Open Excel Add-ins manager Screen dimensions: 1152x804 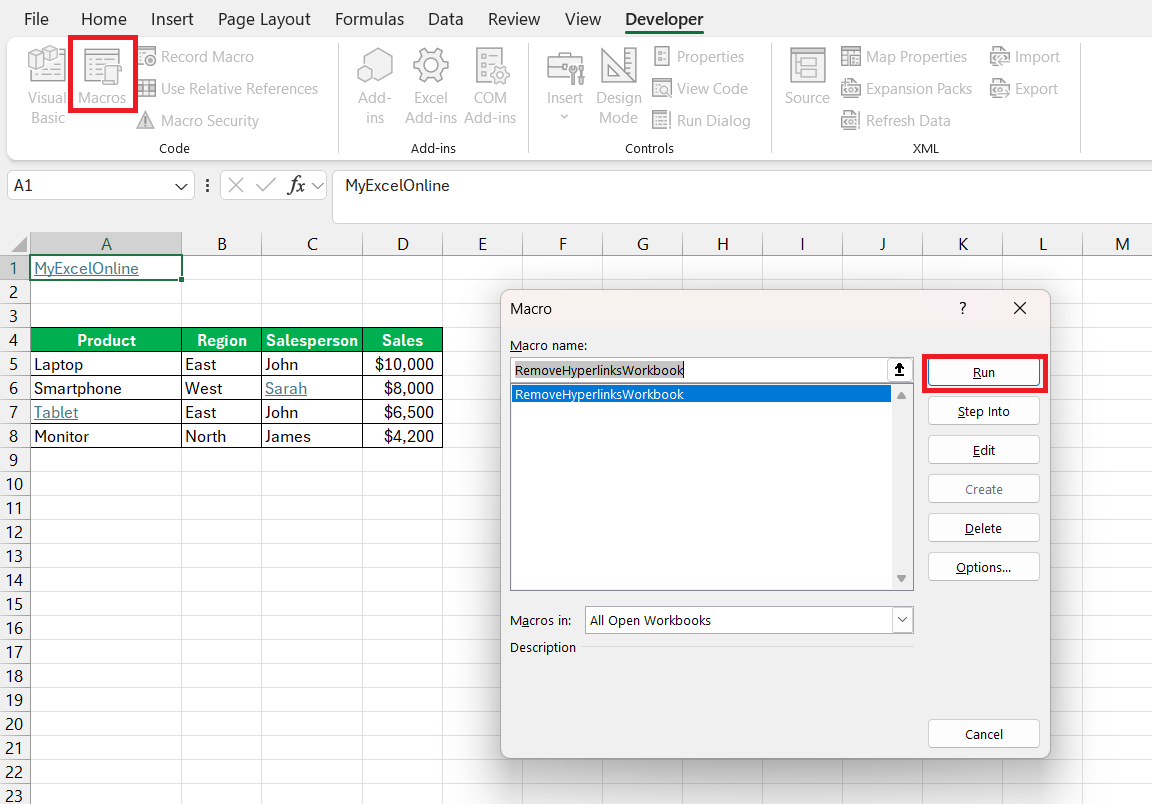pos(431,85)
